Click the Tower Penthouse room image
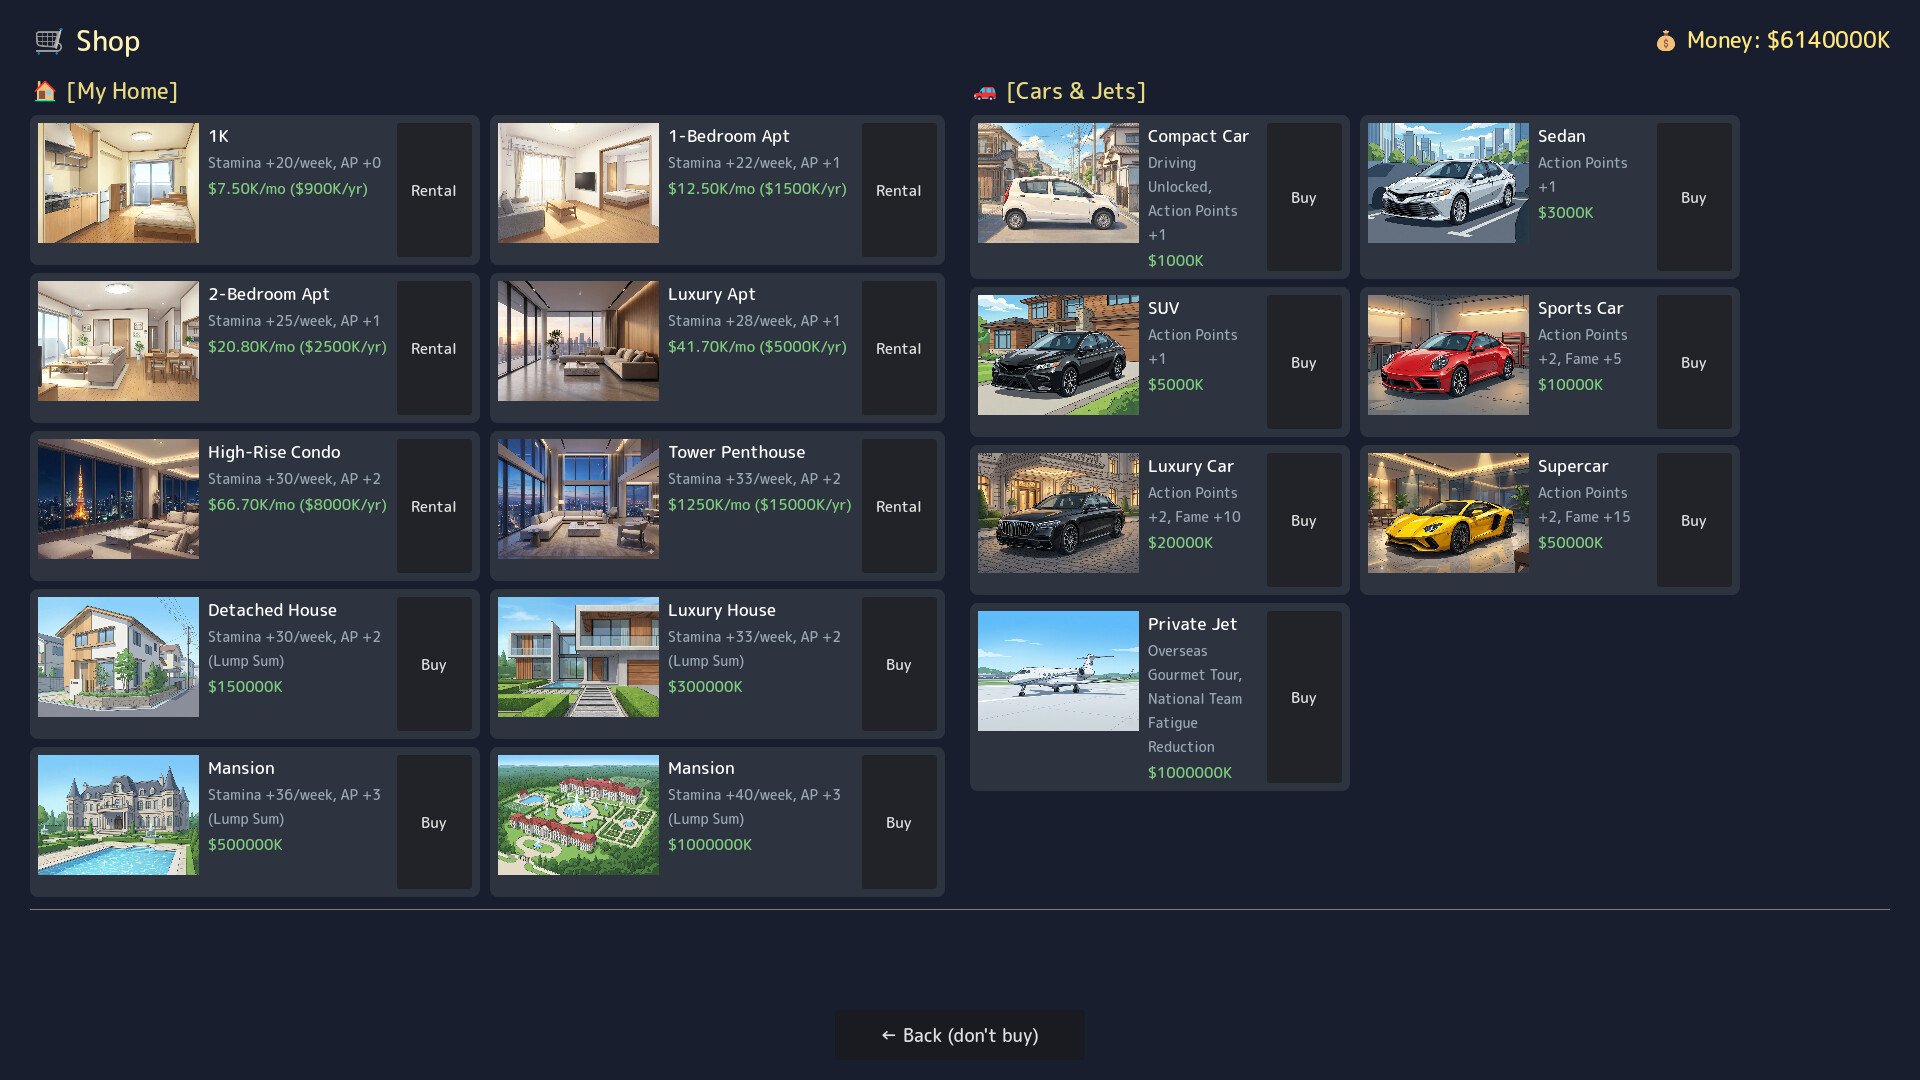Image resolution: width=1920 pixels, height=1080 pixels. (578, 499)
